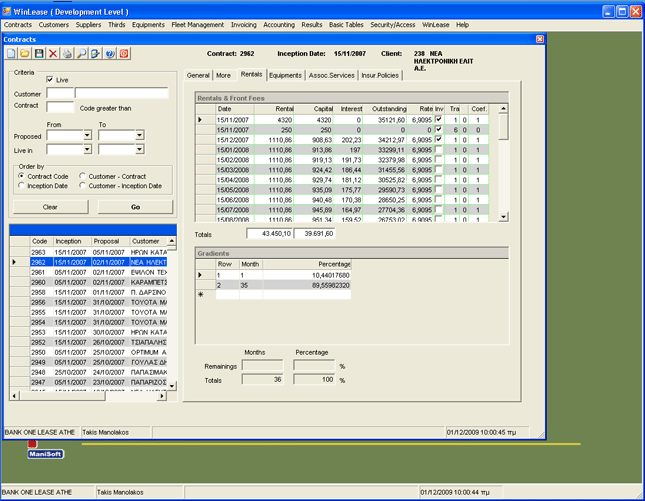The width and height of the screenshot is (645, 501).
Task: Click the ManiSoft logo icon
Action: (x=46, y=454)
